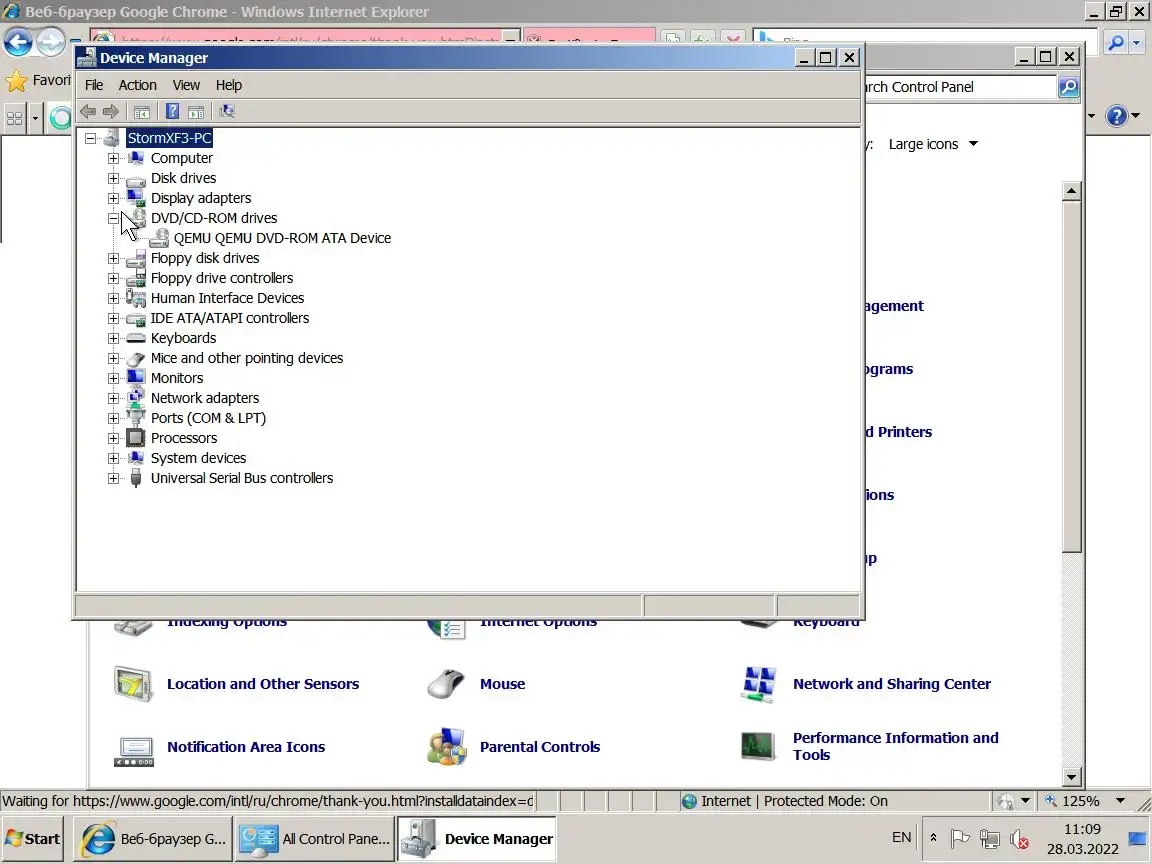Collapse the DVD/CD-ROM drives node
The width and height of the screenshot is (1152, 864).
[113, 218]
